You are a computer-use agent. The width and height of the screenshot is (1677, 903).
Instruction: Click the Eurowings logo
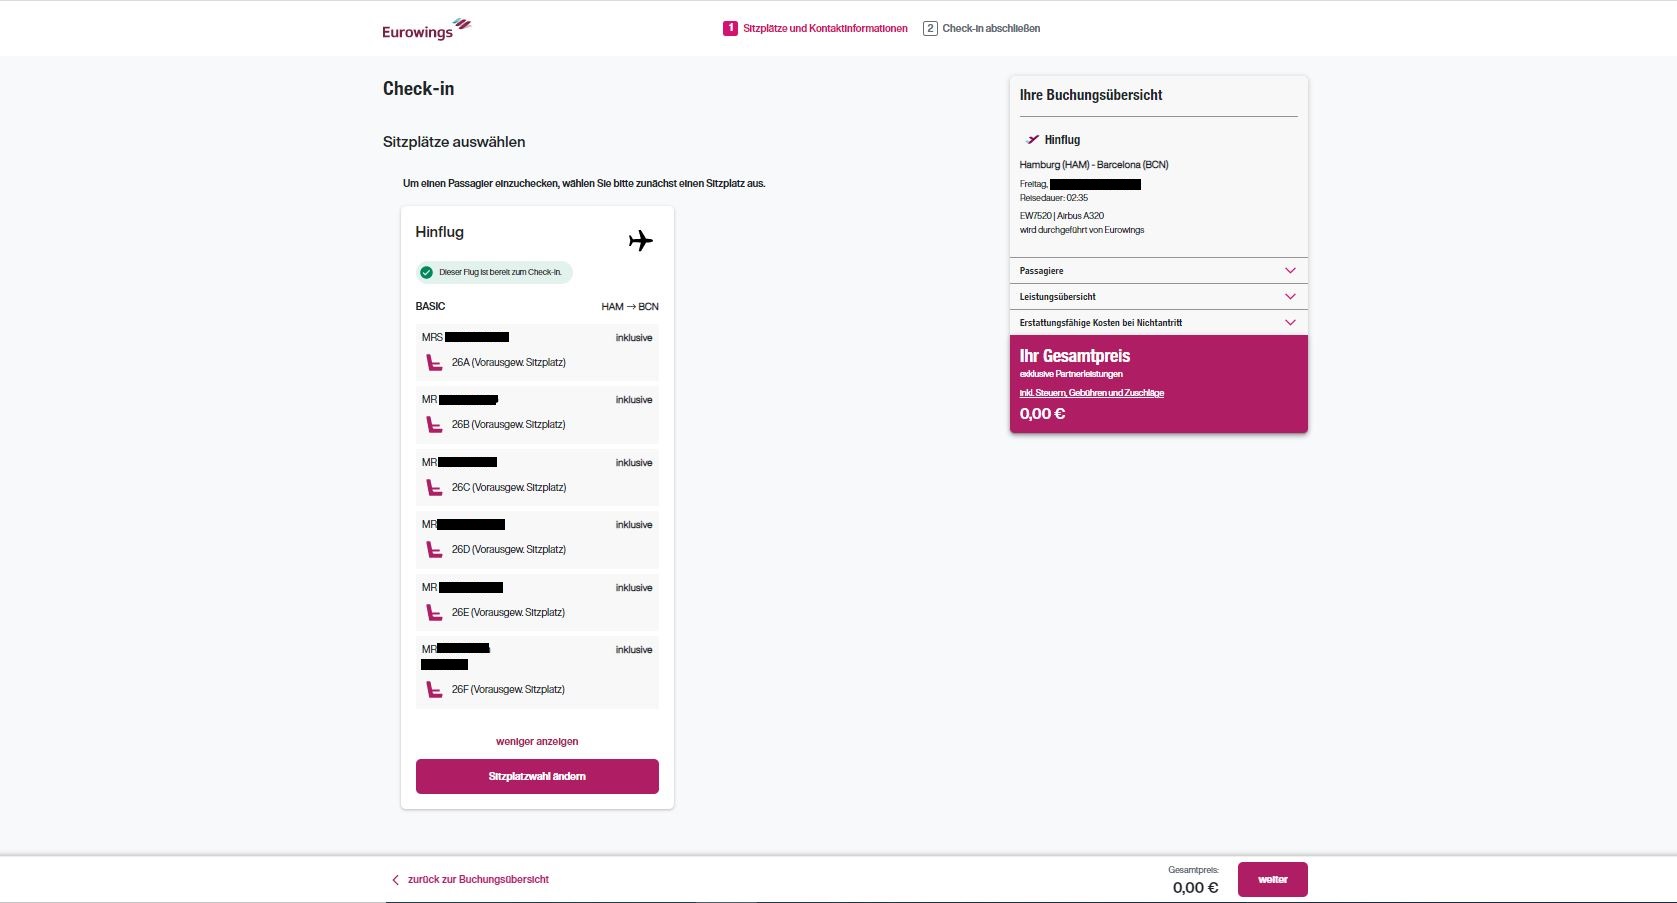tap(425, 29)
